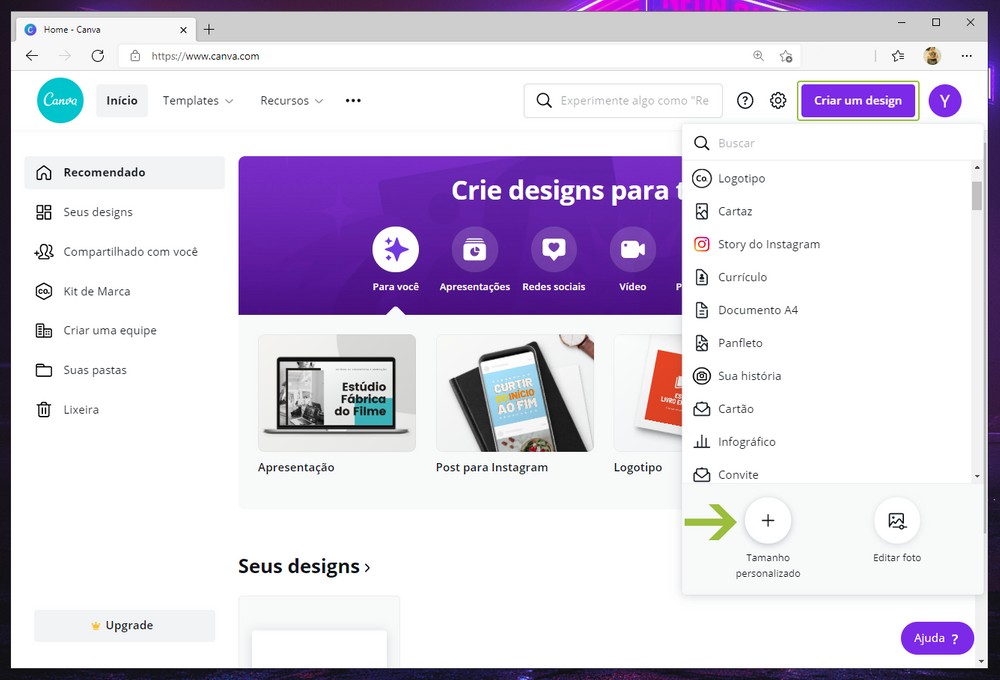
Task: Open the browser three-dot menu
Action: (x=967, y=55)
